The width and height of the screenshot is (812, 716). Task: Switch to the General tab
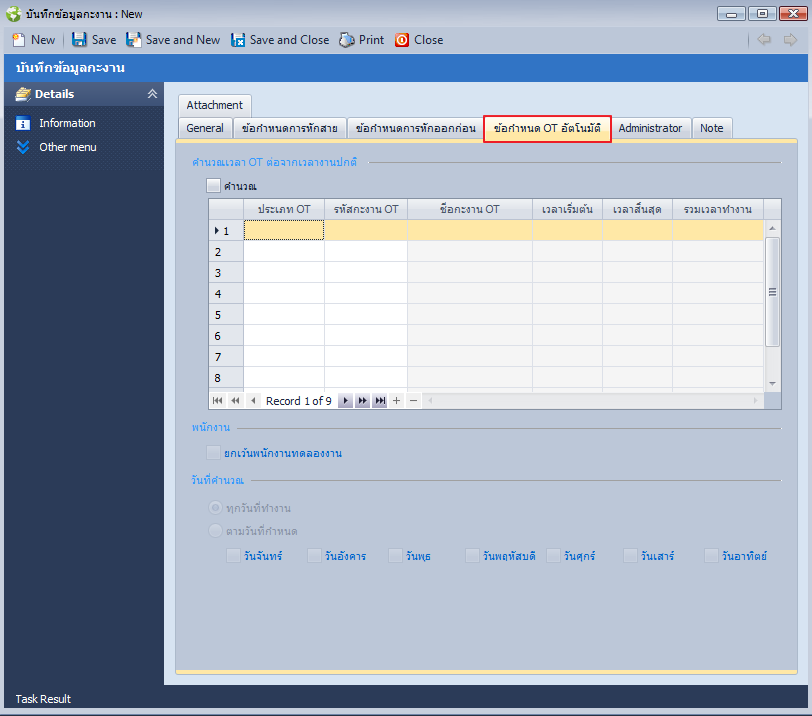tap(205, 128)
